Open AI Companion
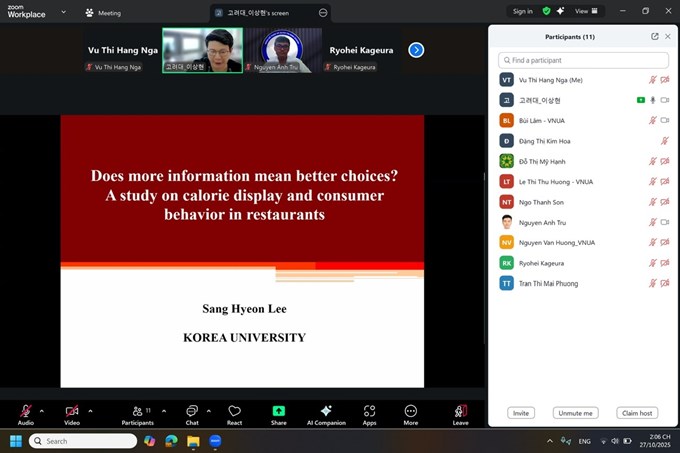 [325, 411]
